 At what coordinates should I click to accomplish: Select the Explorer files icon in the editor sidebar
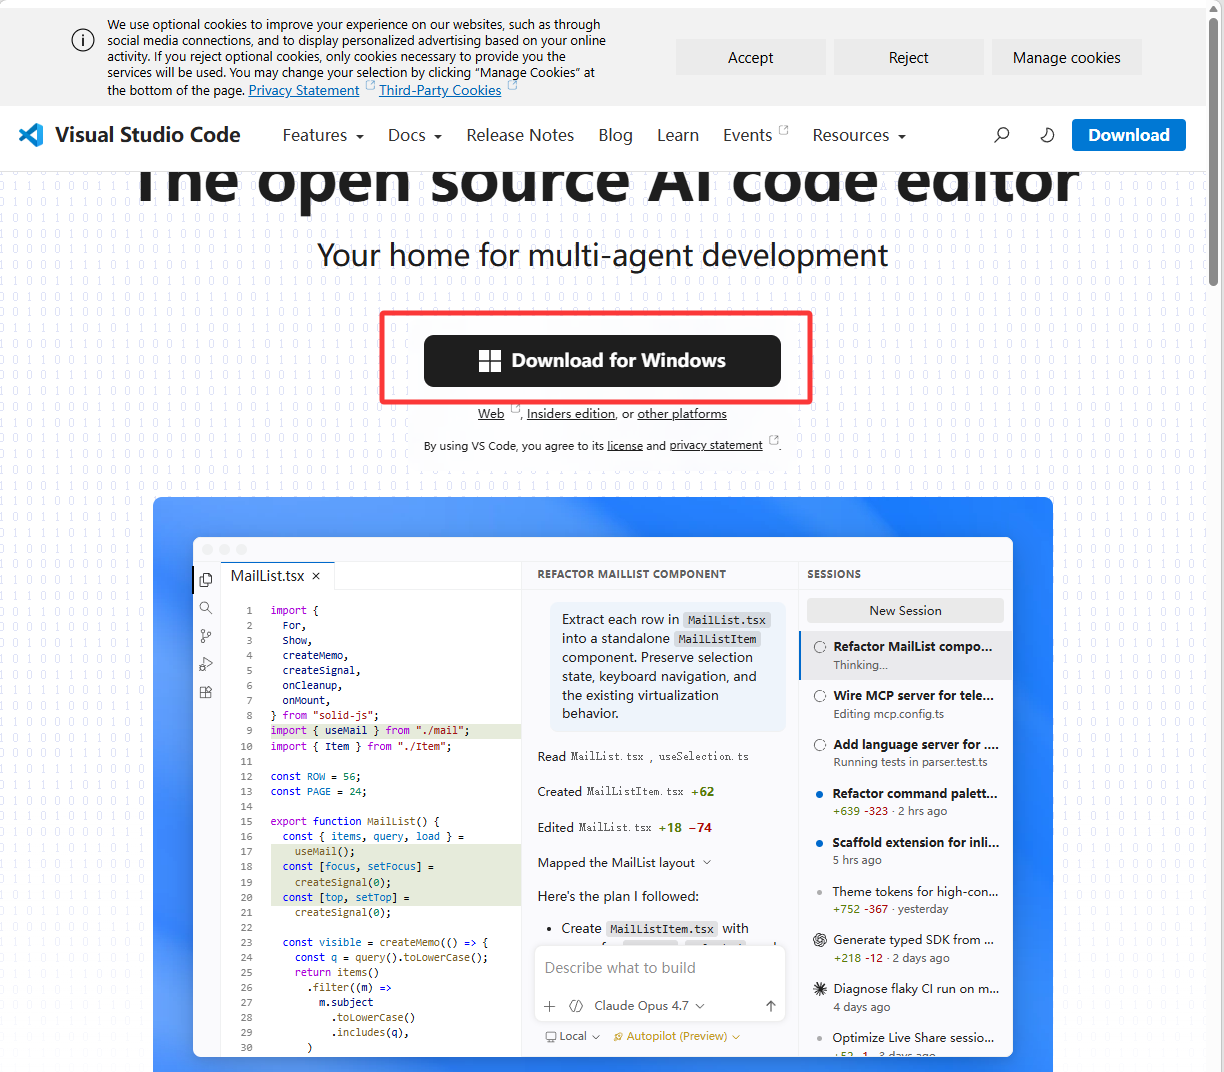pos(206,580)
